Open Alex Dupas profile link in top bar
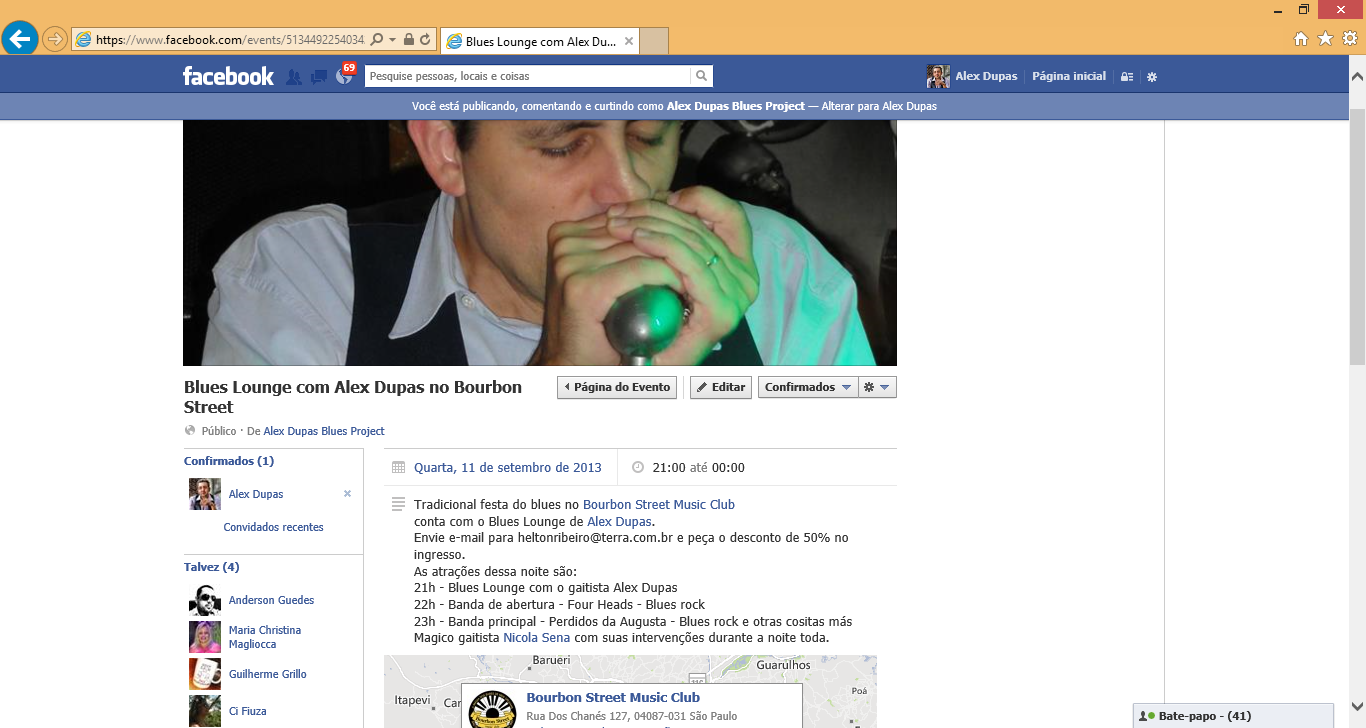This screenshot has height=728, width=1366. coord(986,76)
